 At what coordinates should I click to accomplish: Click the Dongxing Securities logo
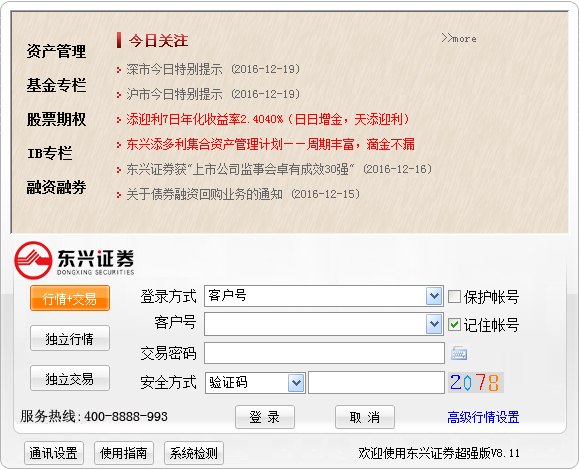tap(74, 260)
